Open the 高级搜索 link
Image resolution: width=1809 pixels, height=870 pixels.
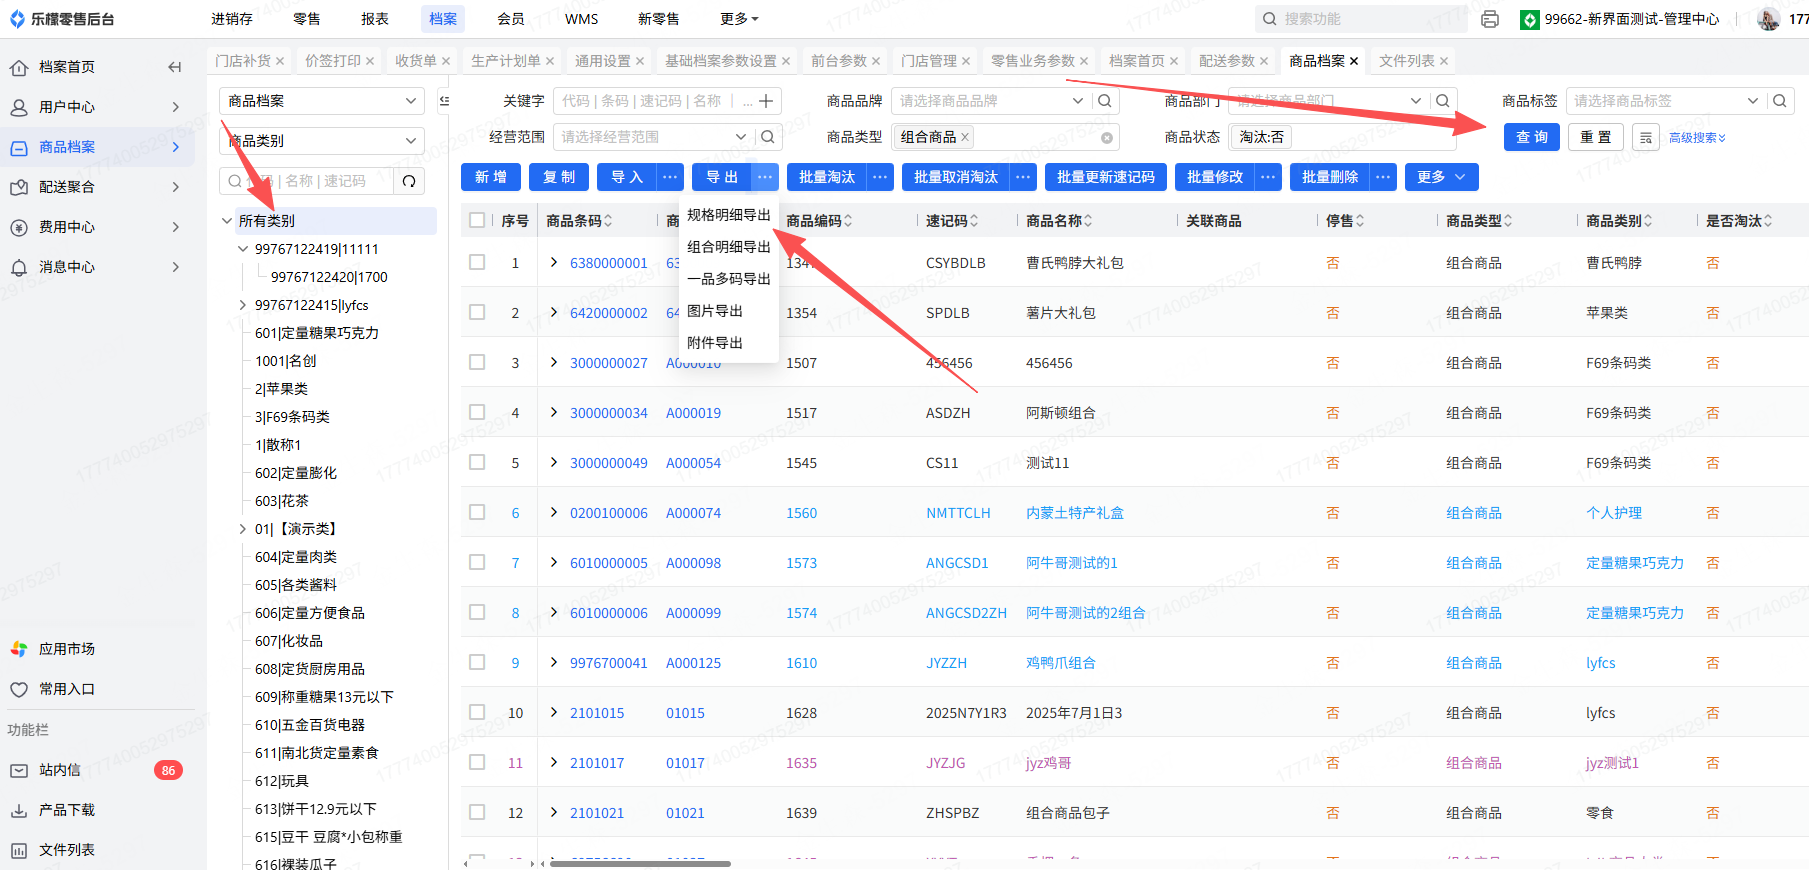tap(1697, 138)
